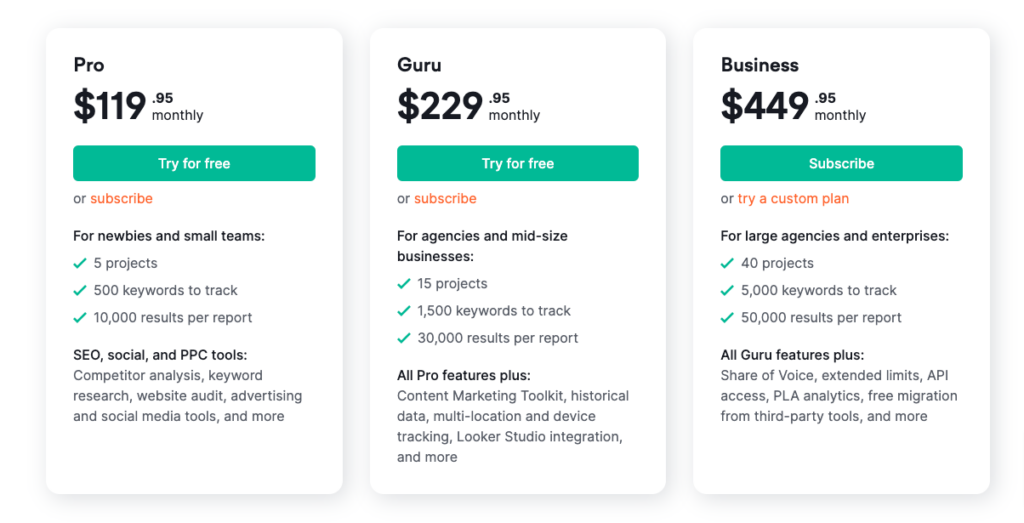
Task: Follow the try a custom plan link
Action: click(x=793, y=198)
